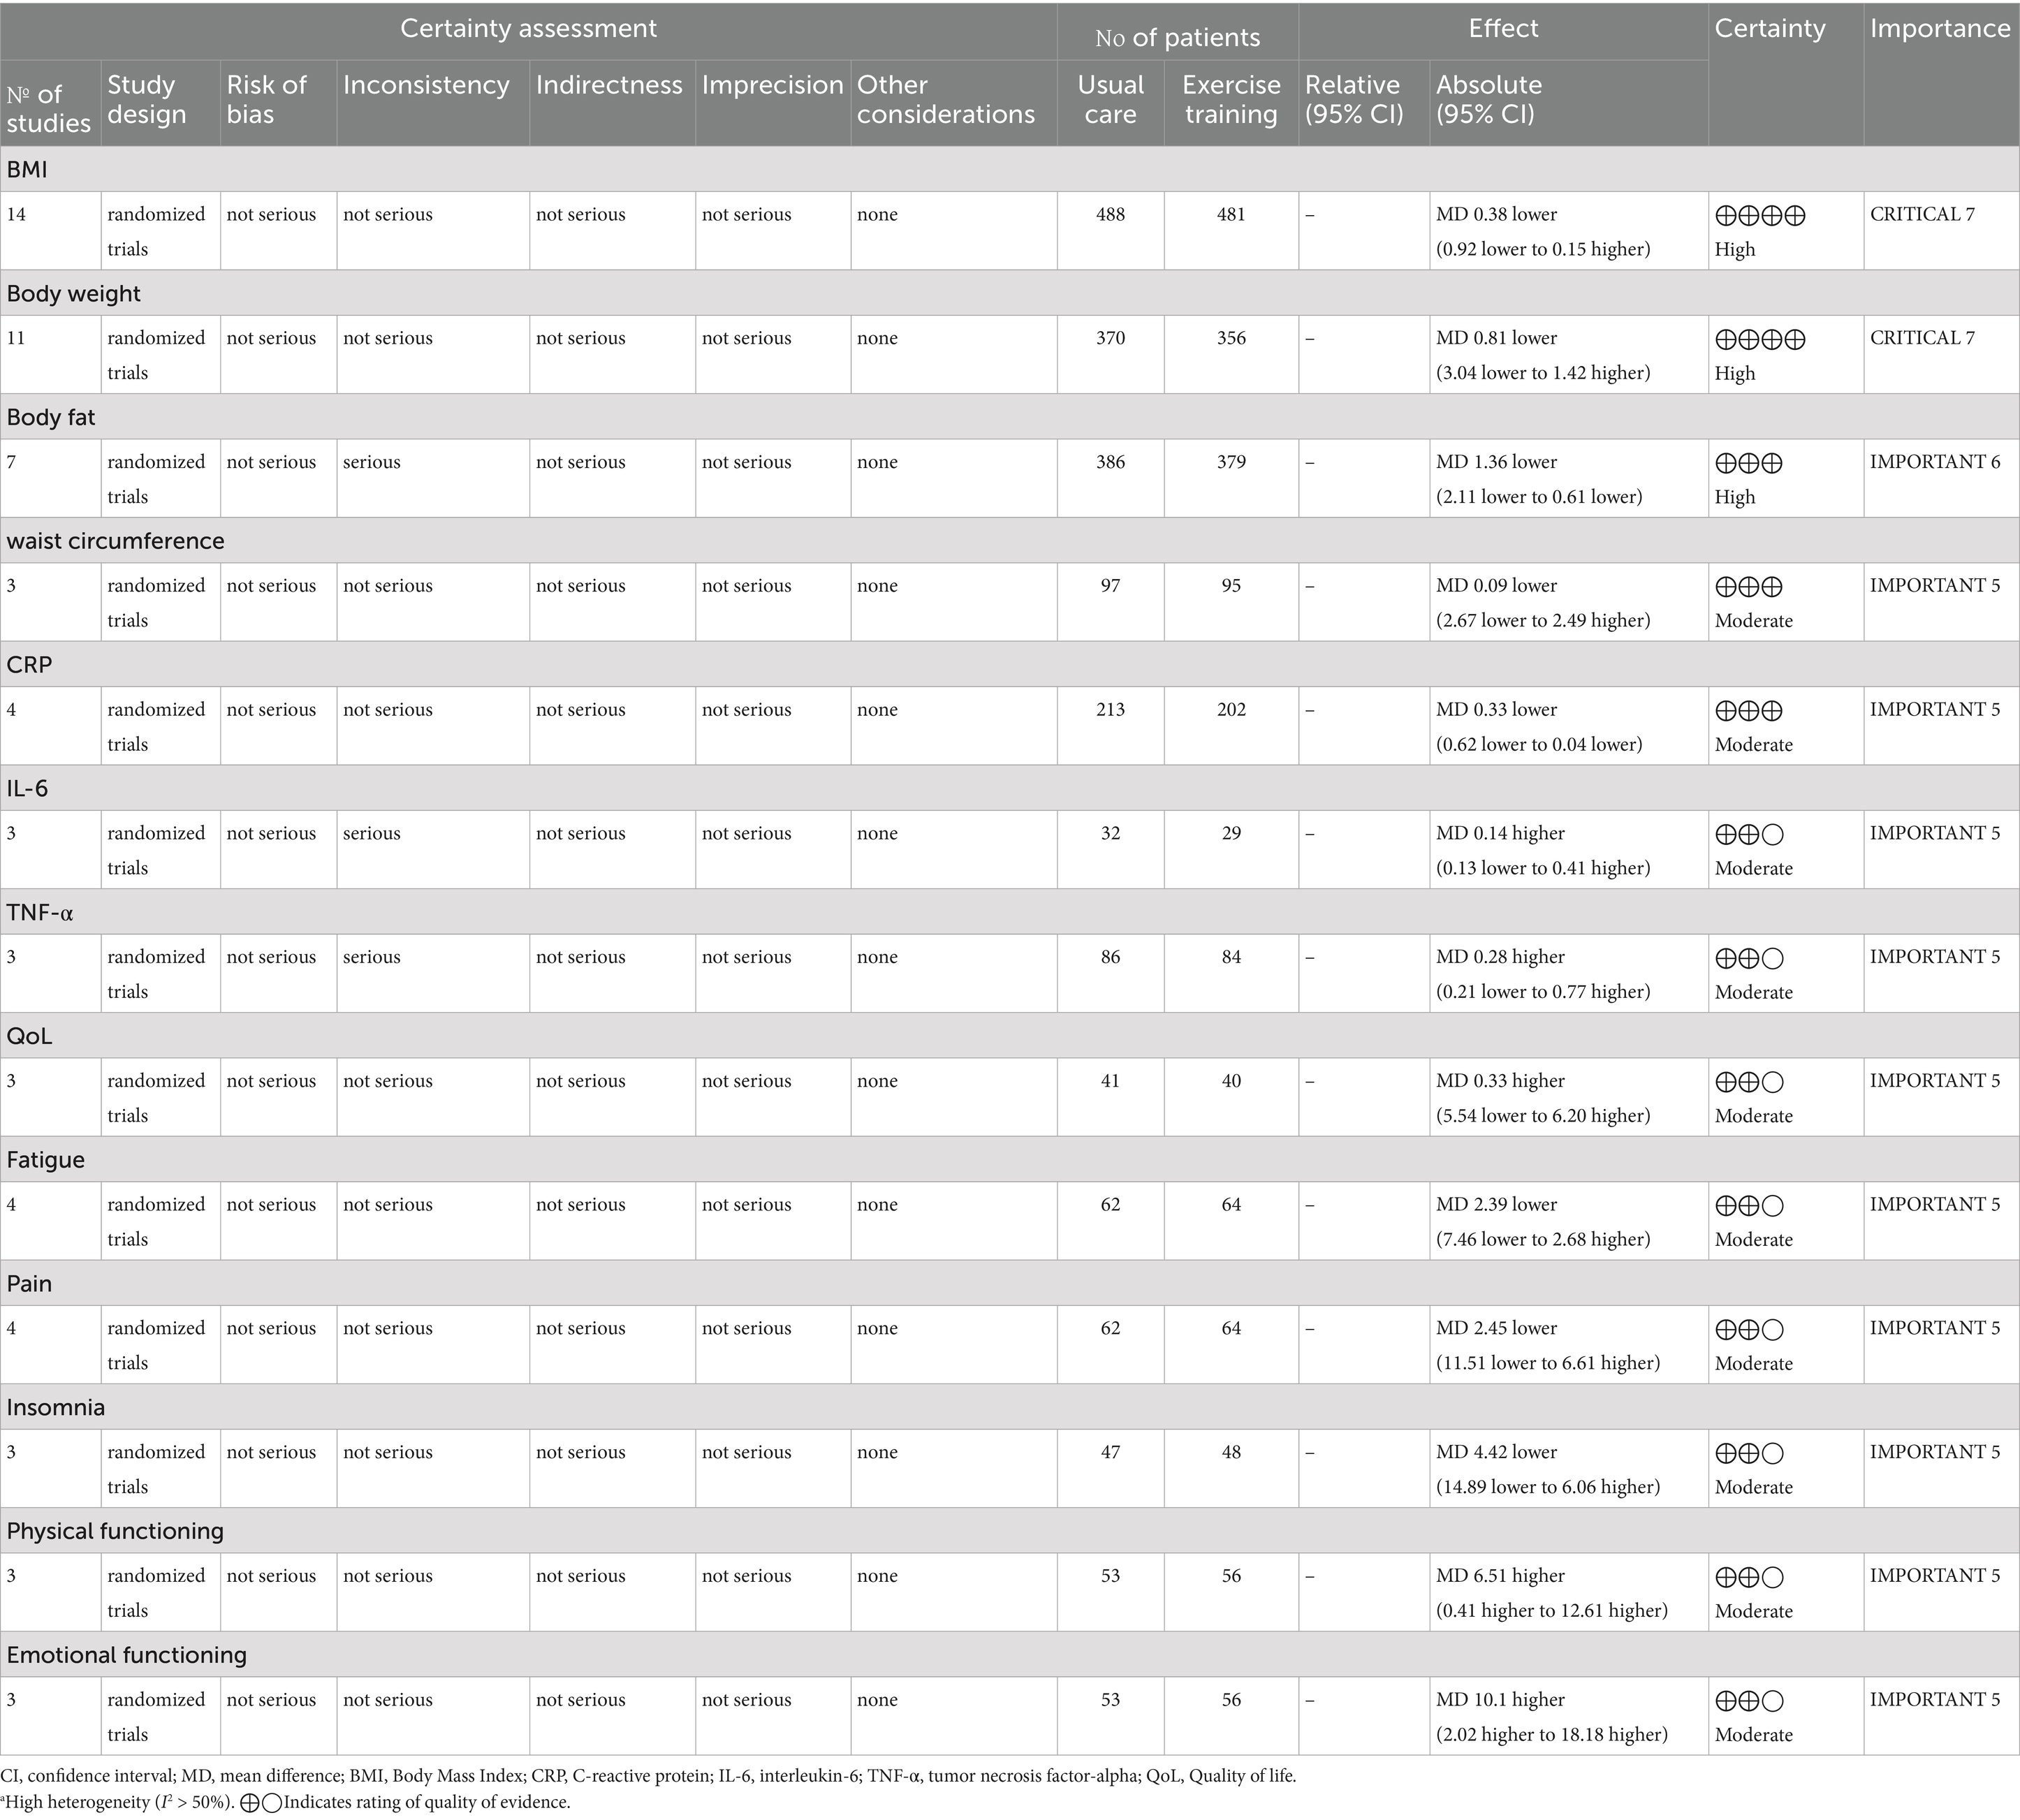Image resolution: width=2020 pixels, height=1820 pixels.
Task: Click the '№ of studies' header
Action: click(x=48, y=108)
